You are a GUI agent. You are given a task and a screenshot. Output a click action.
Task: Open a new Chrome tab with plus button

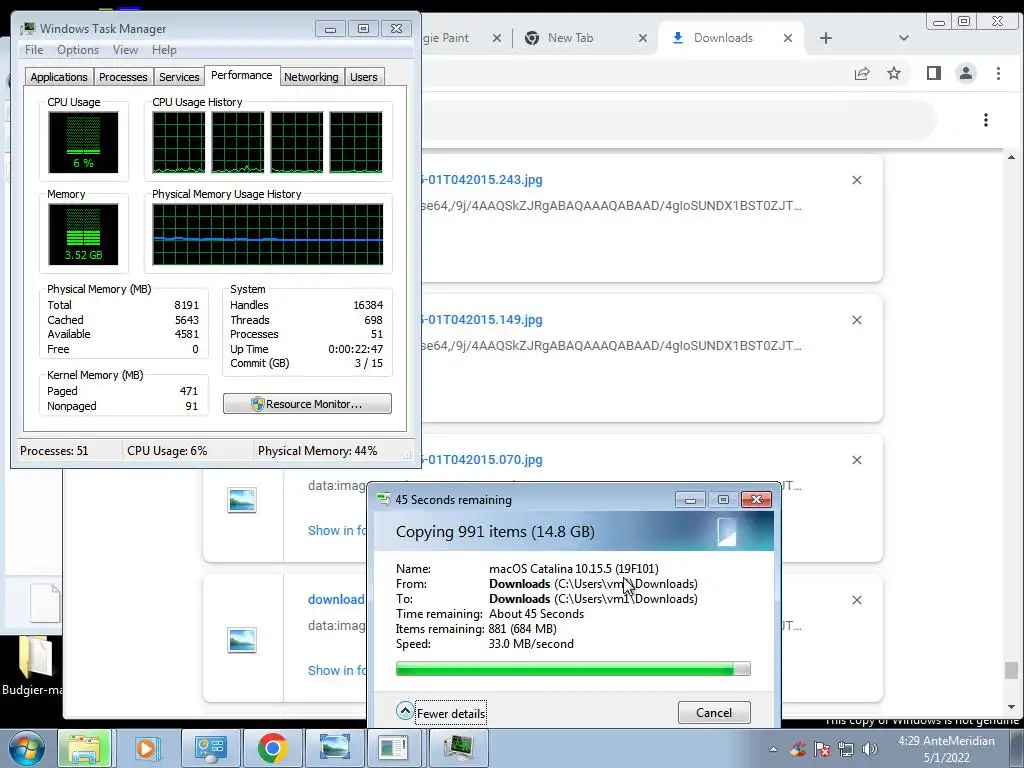click(825, 38)
